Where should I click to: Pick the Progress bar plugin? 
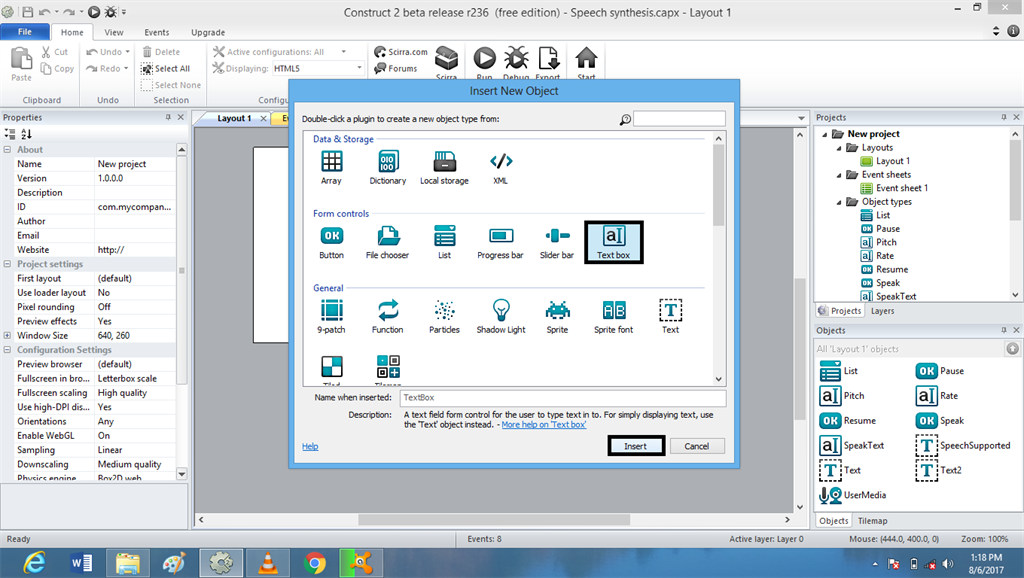(x=500, y=242)
